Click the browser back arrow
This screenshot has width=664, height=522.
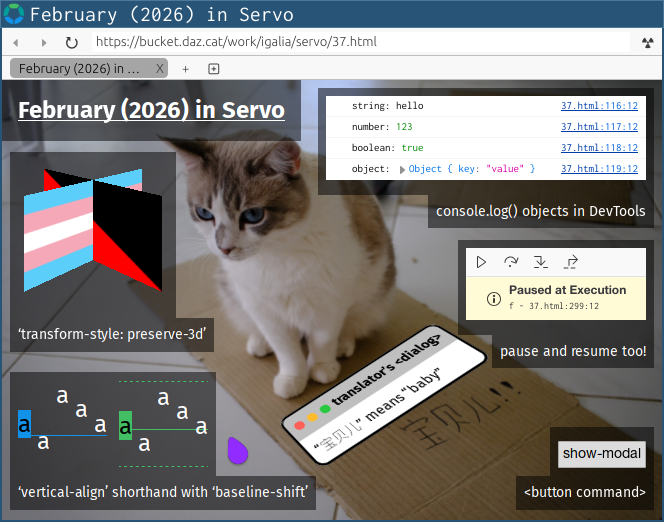[16, 43]
